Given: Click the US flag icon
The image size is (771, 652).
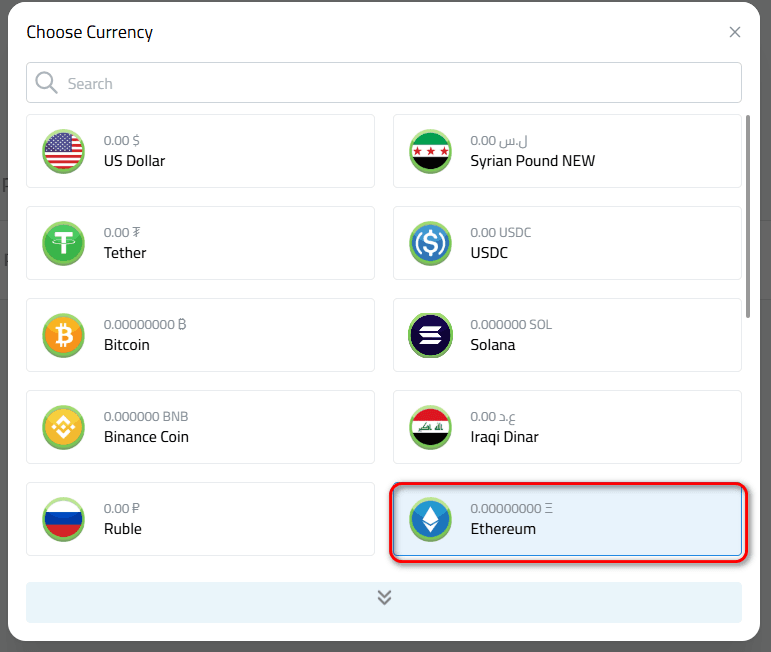Looking at the screenshot, I should point(63,151).
